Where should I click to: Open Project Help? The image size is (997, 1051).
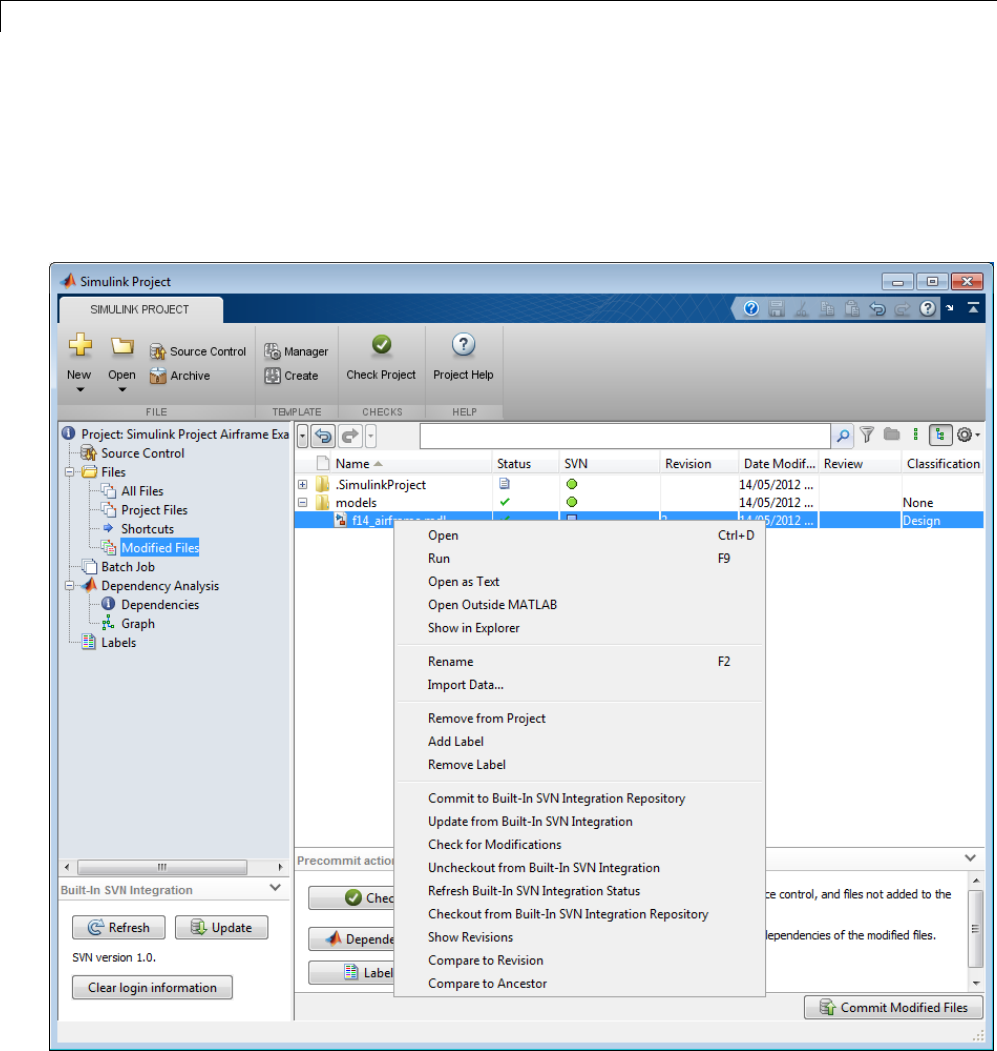(x=463, y=358)
